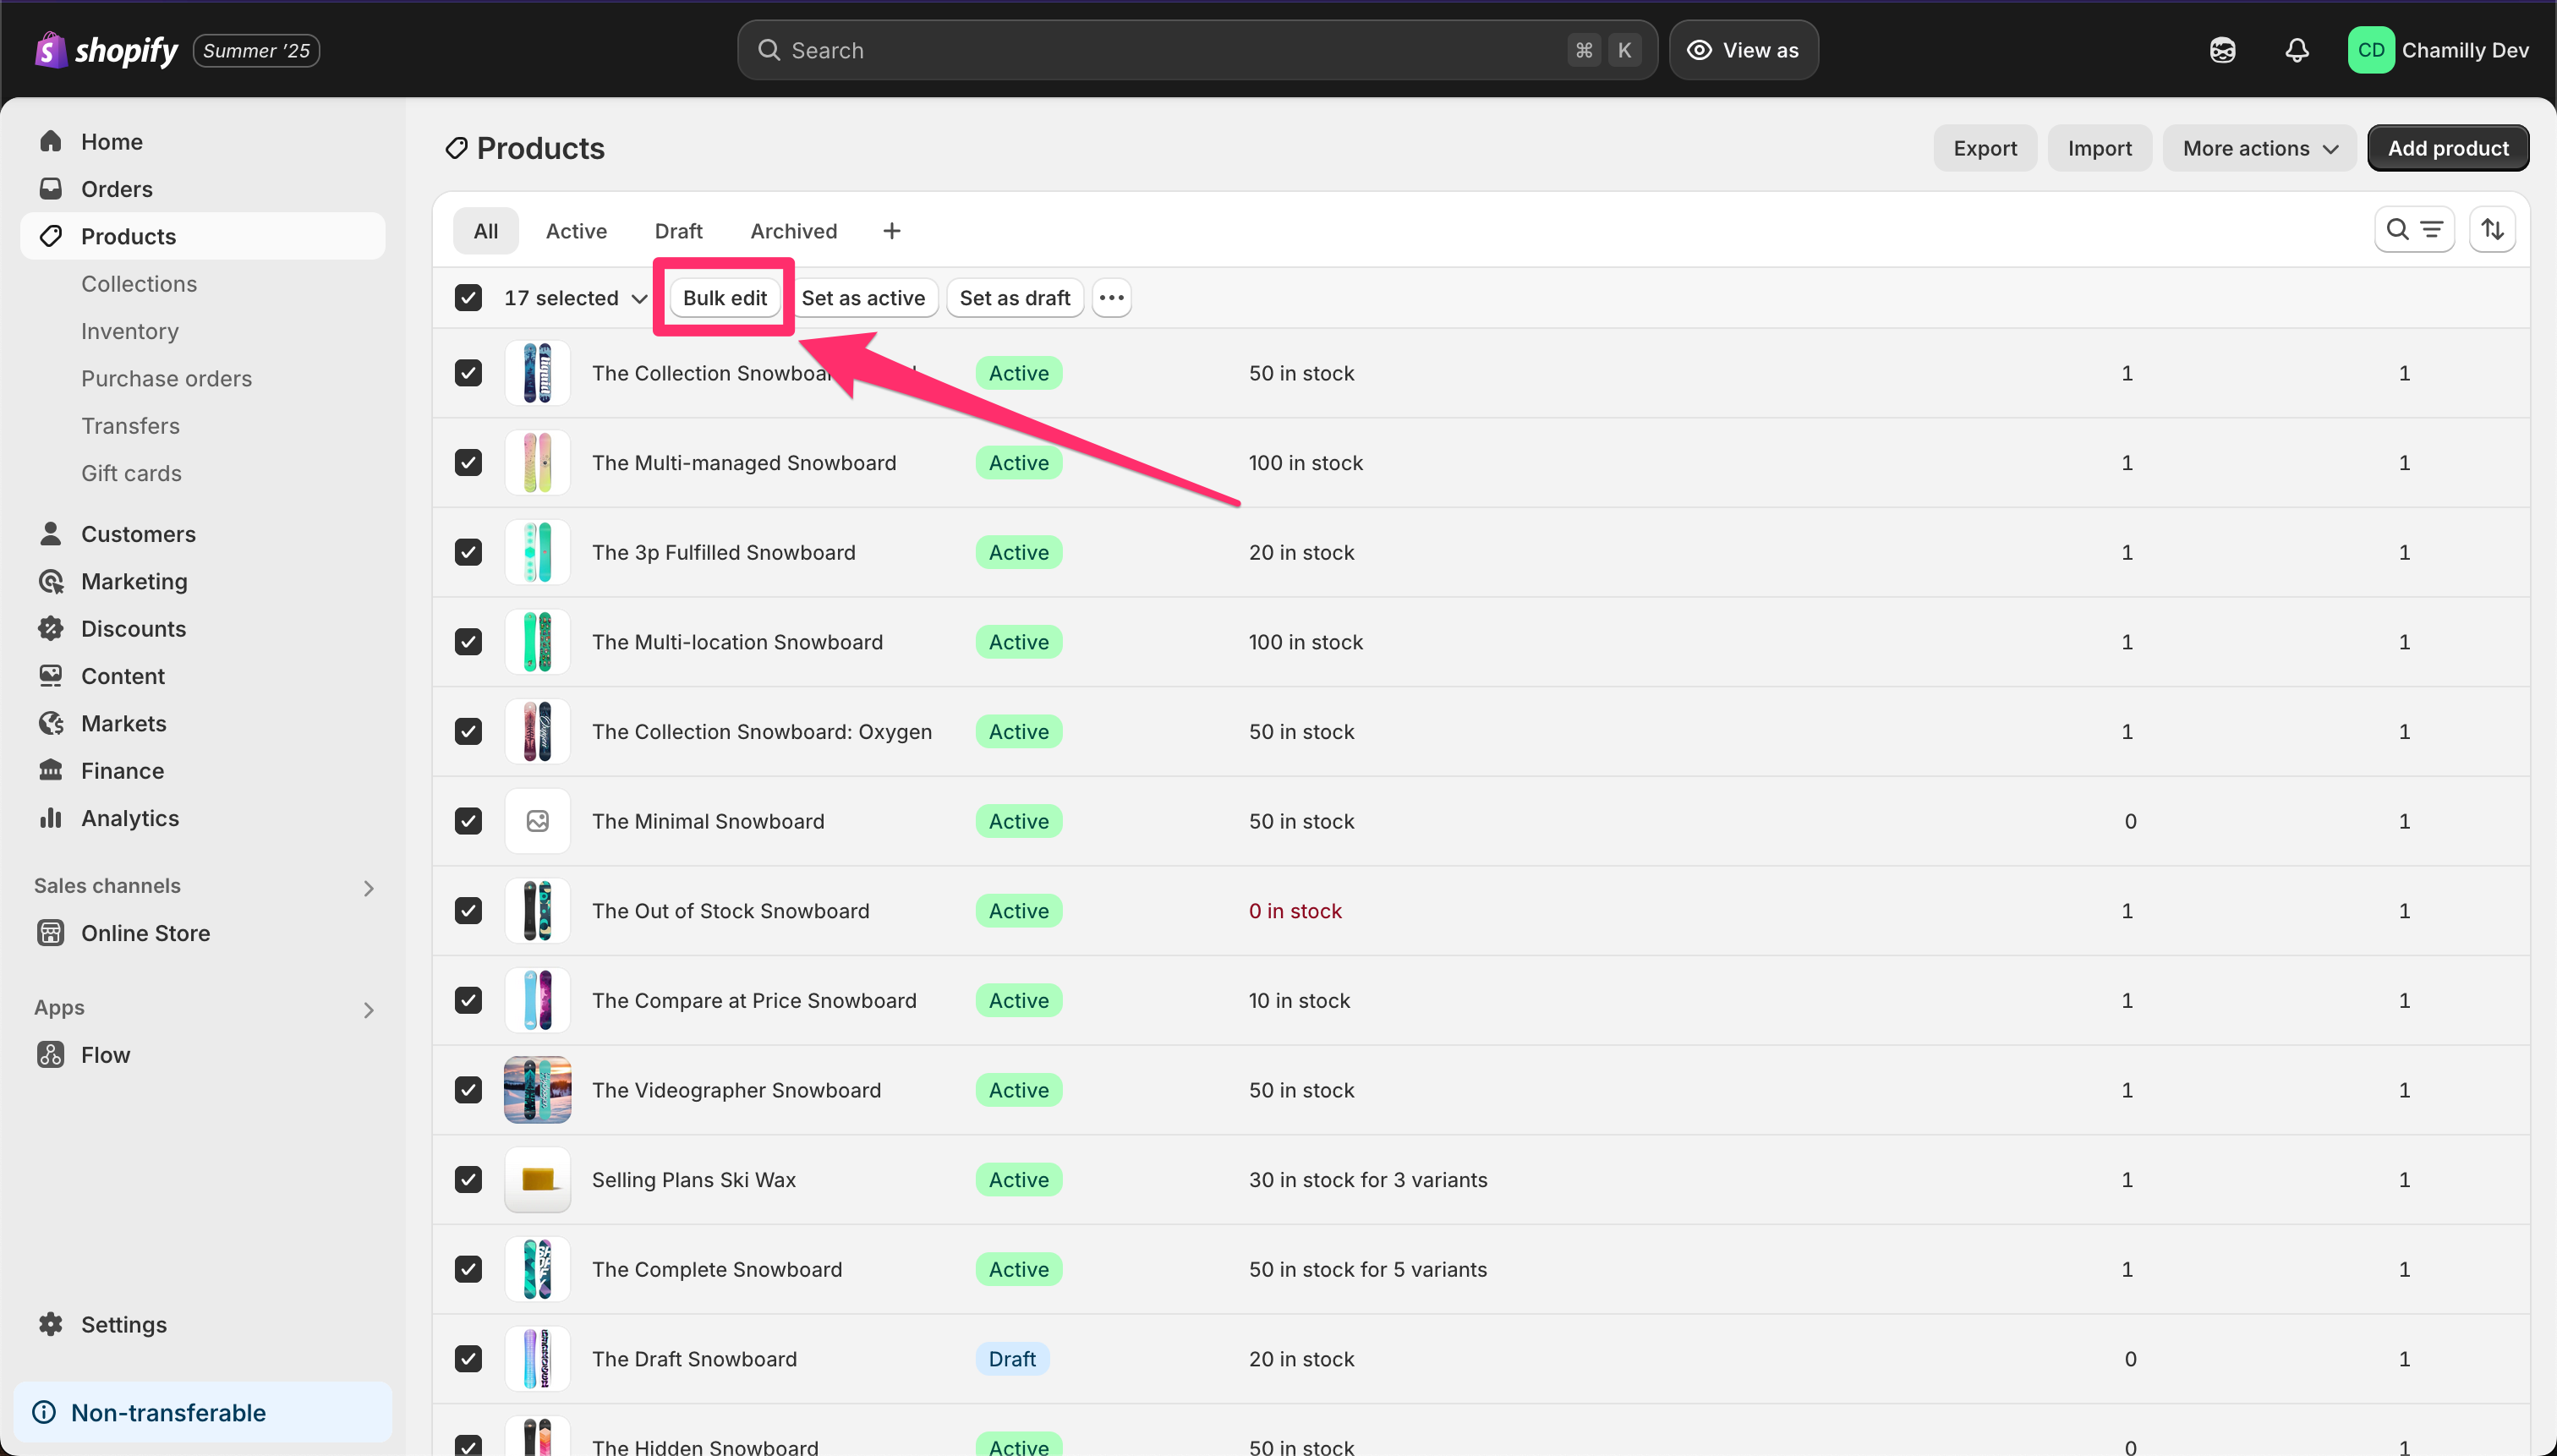Open search and filter products button
This screenshot has height=1456, width=2557.
tap(2414, 230)
